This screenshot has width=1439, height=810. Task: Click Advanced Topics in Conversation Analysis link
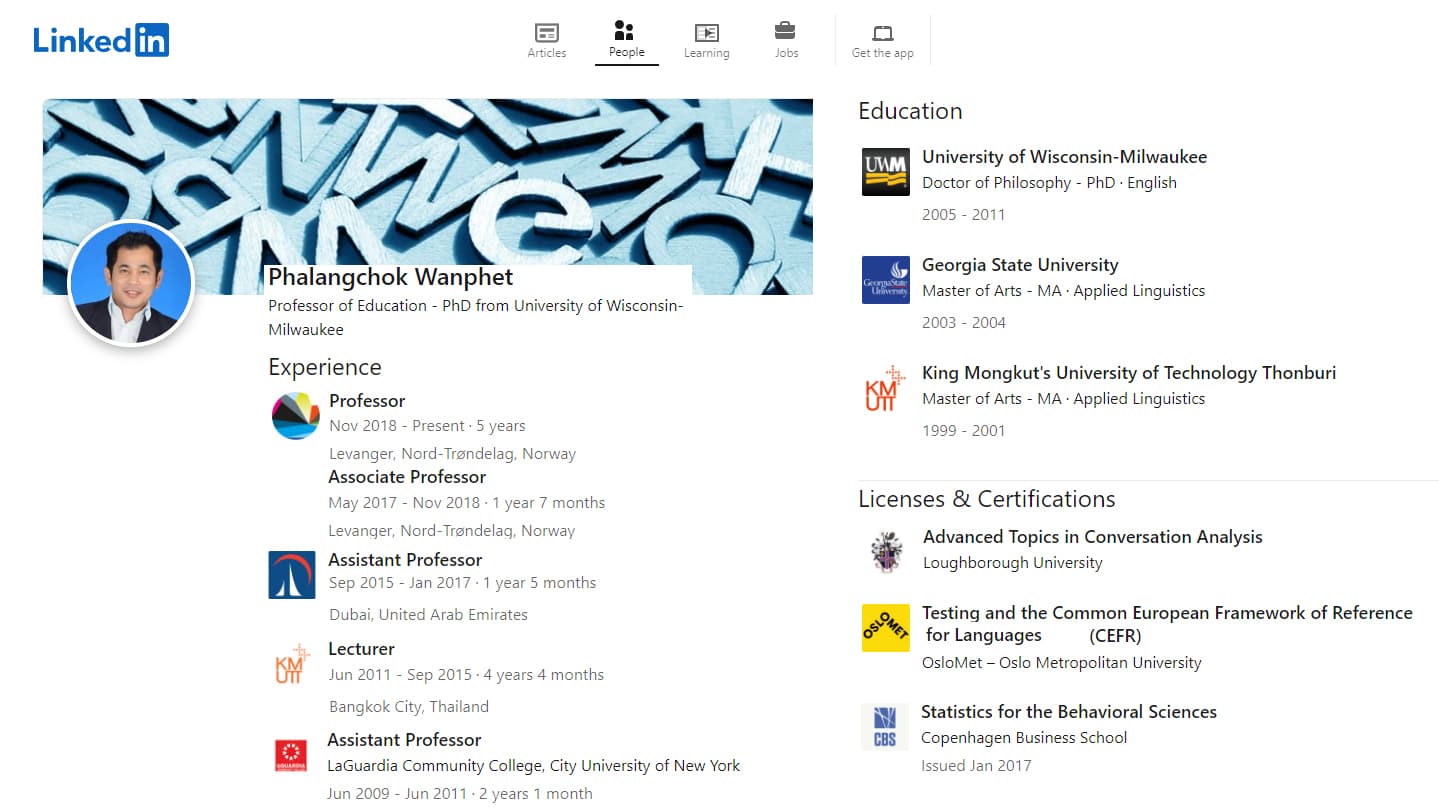pos(1092,537)
